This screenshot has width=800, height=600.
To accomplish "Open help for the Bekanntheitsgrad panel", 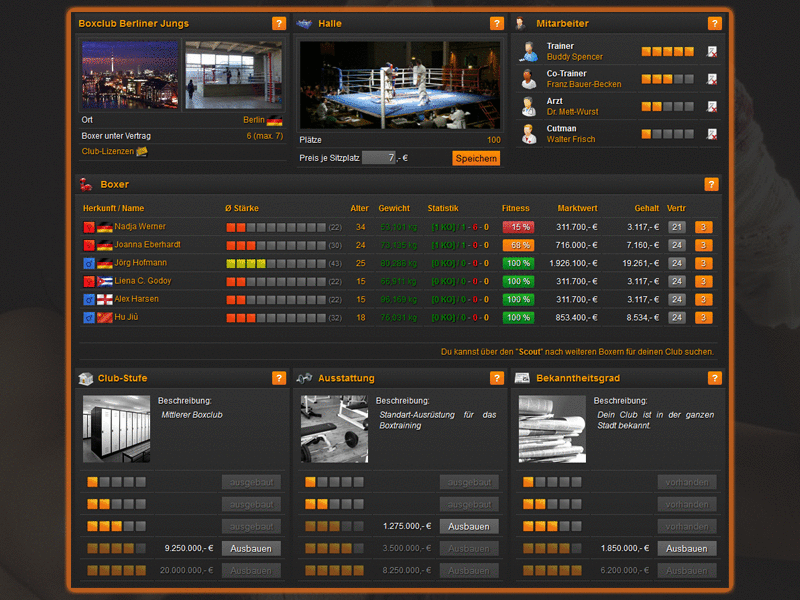I will 714,378.
